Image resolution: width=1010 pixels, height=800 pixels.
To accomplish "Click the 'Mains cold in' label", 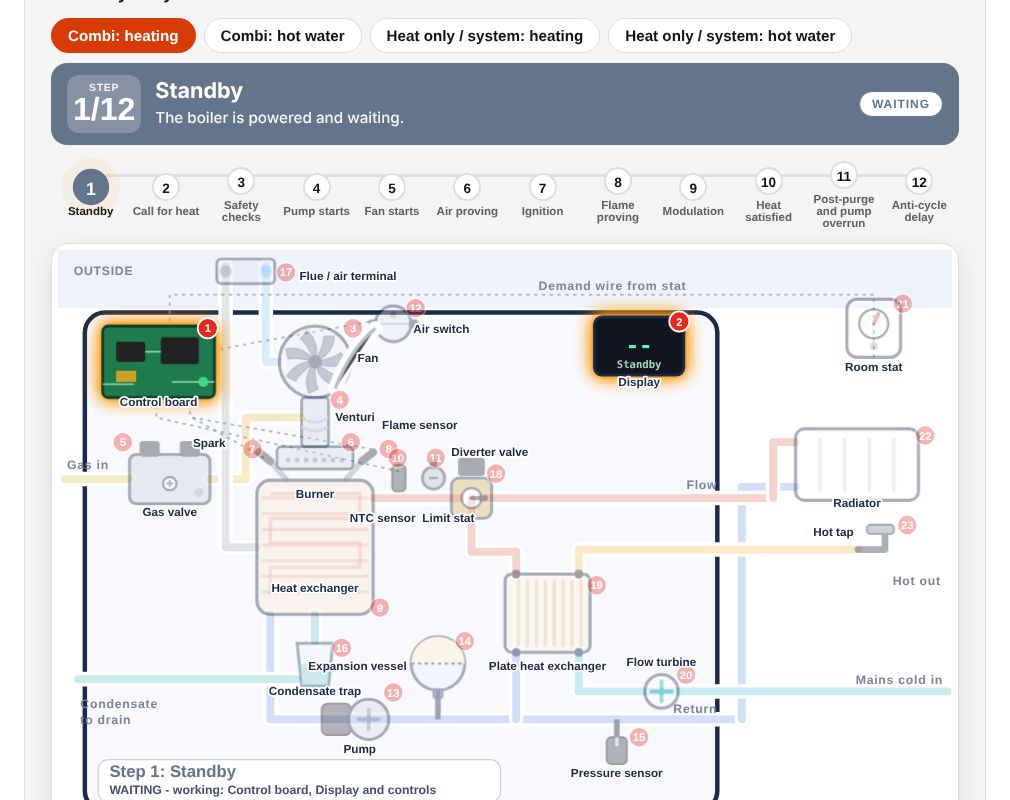I will [899, 680].
